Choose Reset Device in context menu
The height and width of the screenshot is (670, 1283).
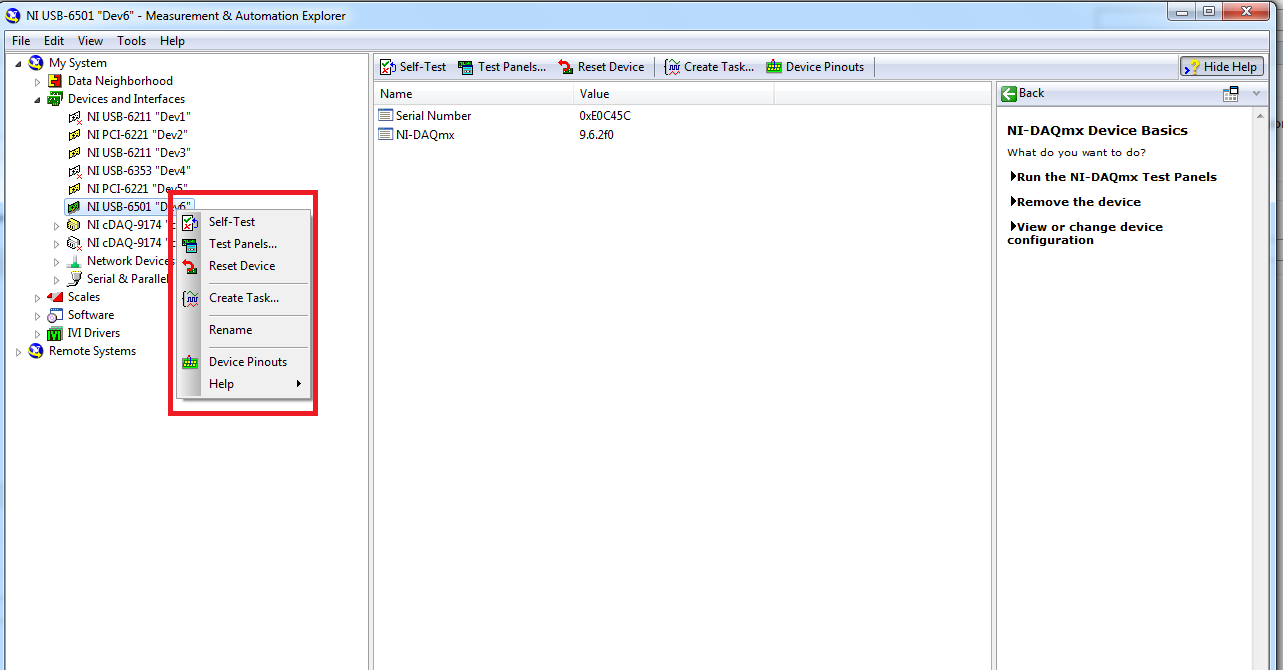click(242, 266)
